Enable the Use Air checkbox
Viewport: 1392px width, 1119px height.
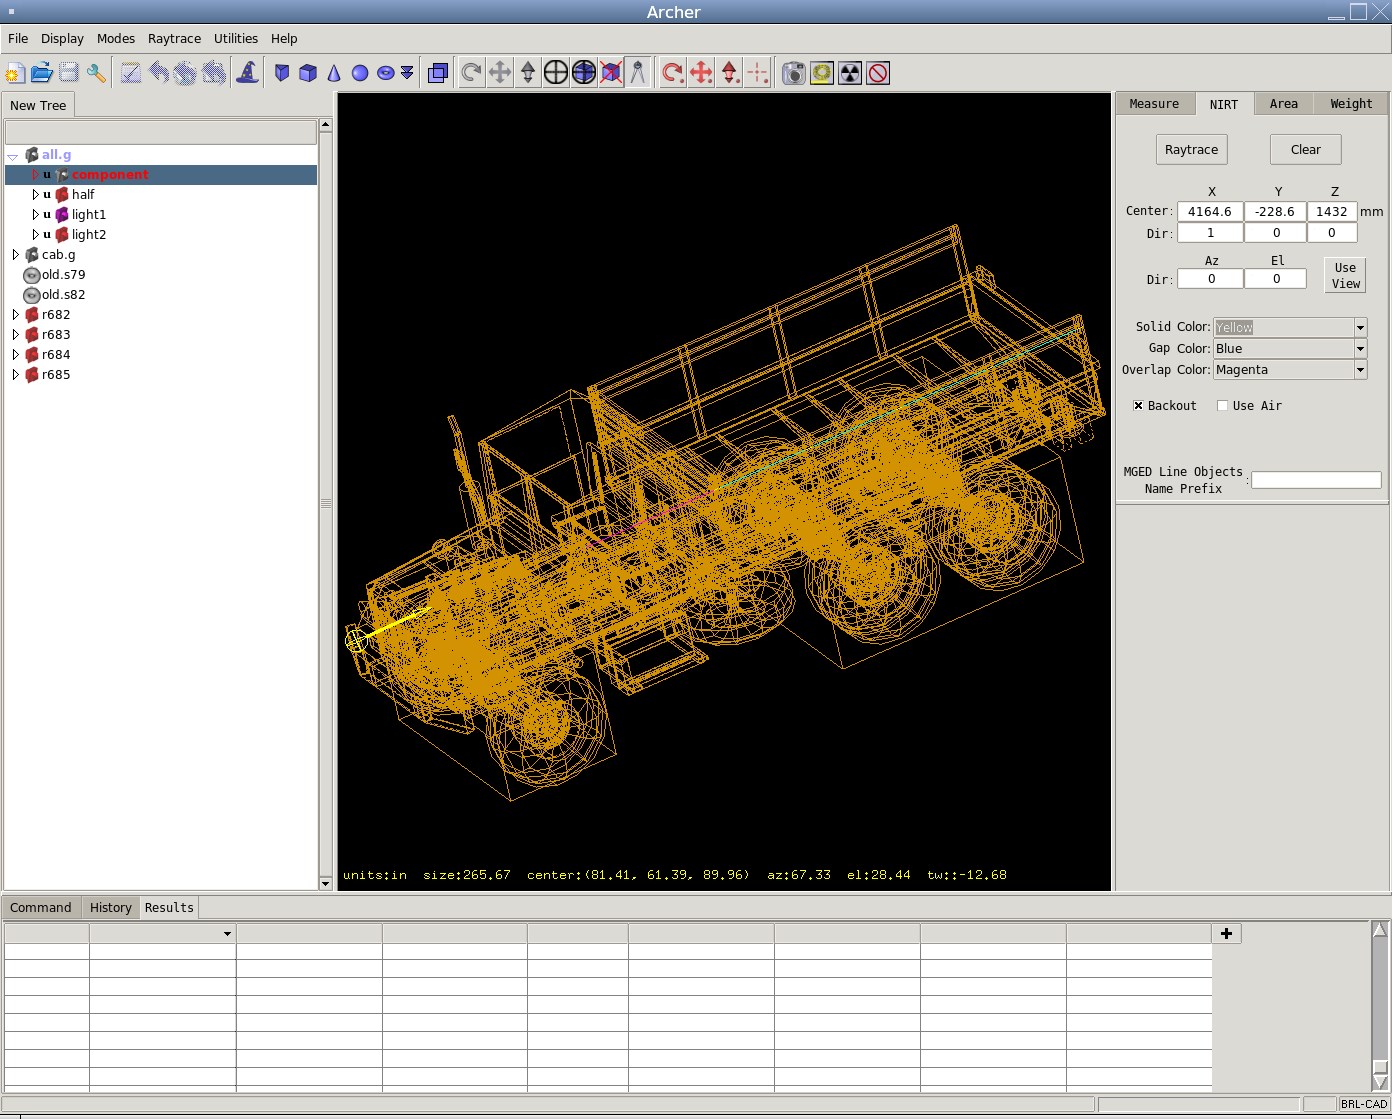(1222, 406)
